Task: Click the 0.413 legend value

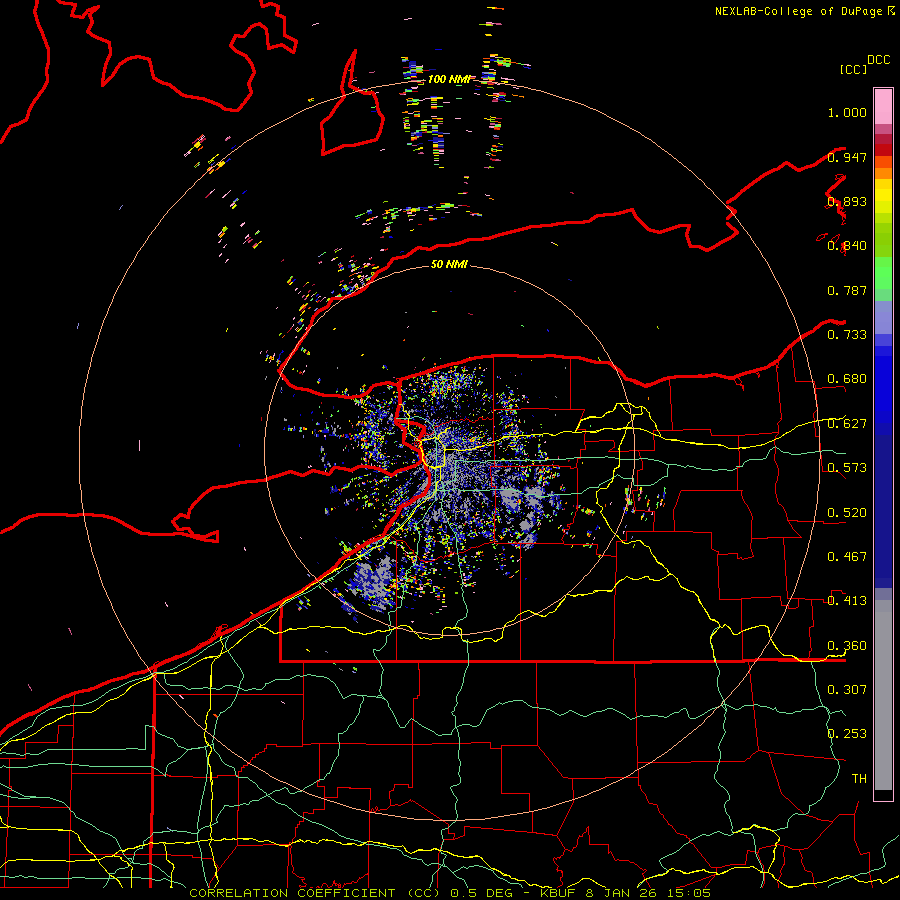Action: click(847, 601)
